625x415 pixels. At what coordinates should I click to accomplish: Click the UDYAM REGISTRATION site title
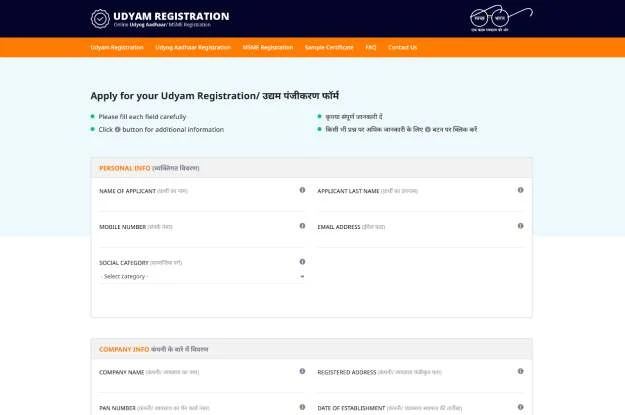click(x=171, y=16)
